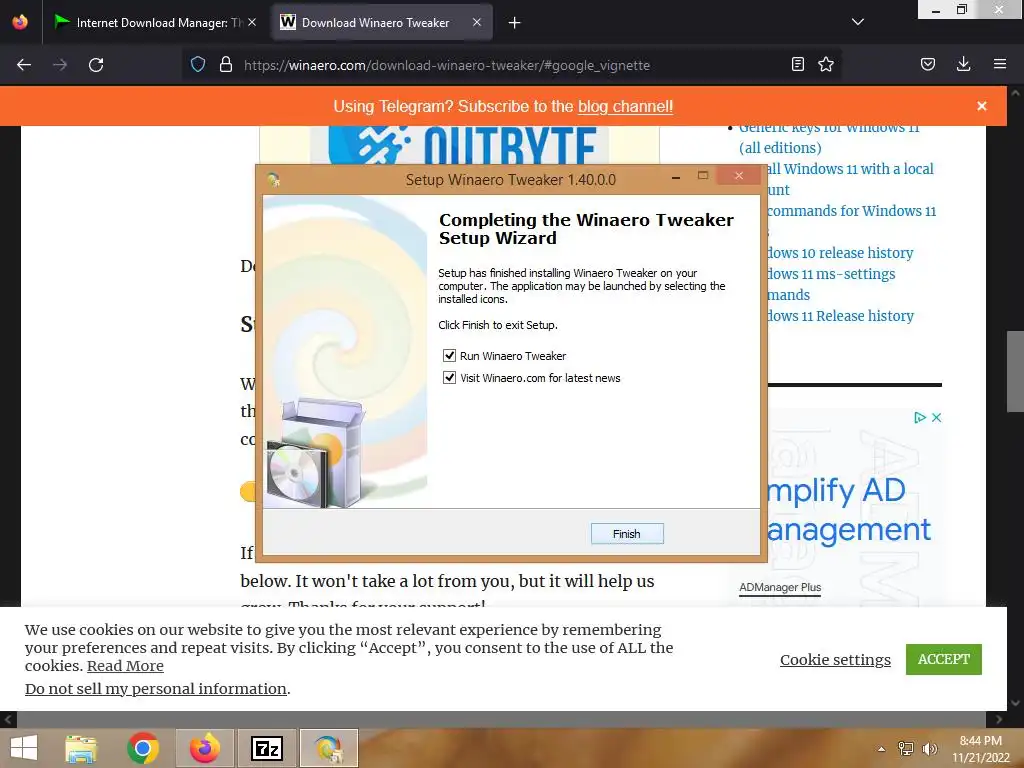Open 7-Zip from the taskbar
The image size is (1024, 768).
pos(266,748)
